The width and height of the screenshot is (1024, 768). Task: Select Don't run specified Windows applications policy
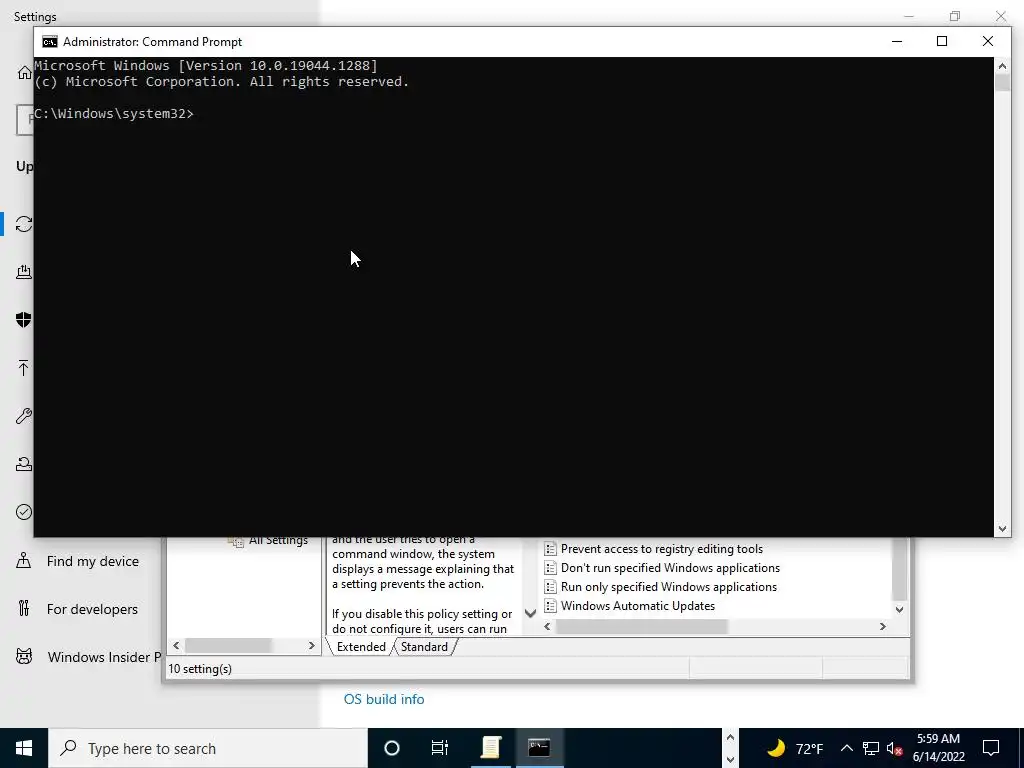click(x=670, y=568)
